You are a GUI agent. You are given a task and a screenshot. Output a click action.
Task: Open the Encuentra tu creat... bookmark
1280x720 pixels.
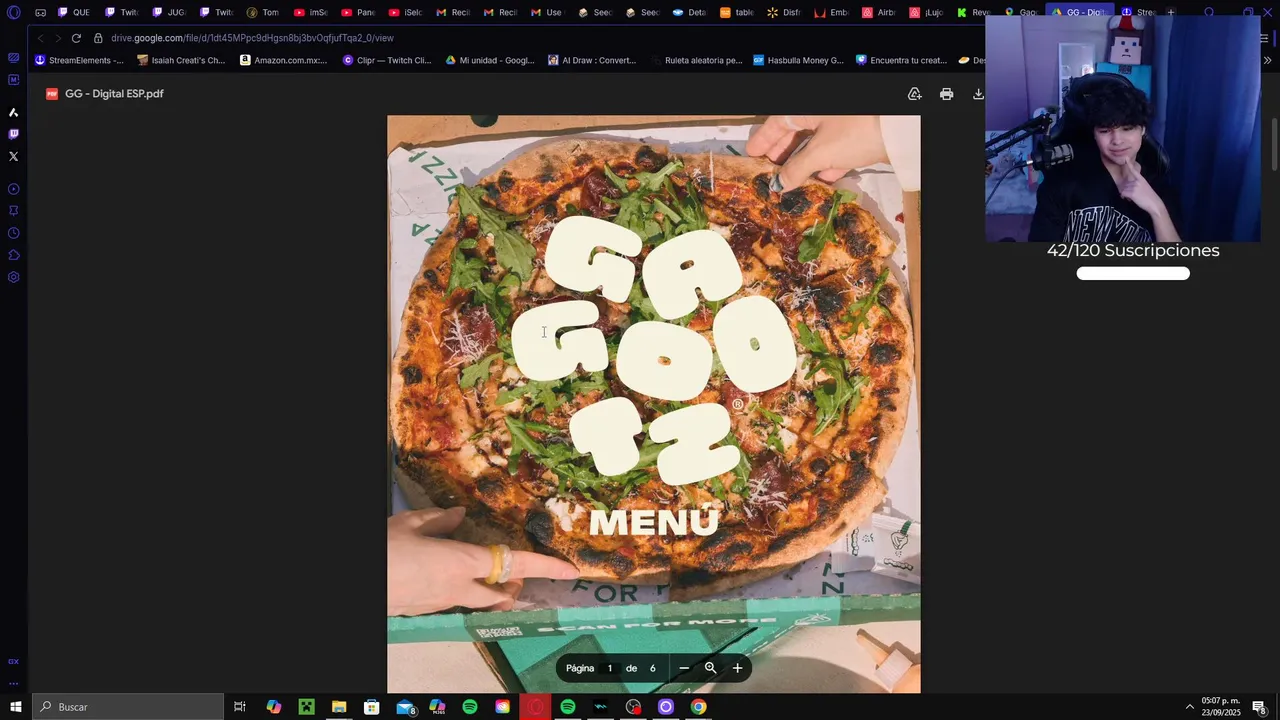(x=901, y=60)
